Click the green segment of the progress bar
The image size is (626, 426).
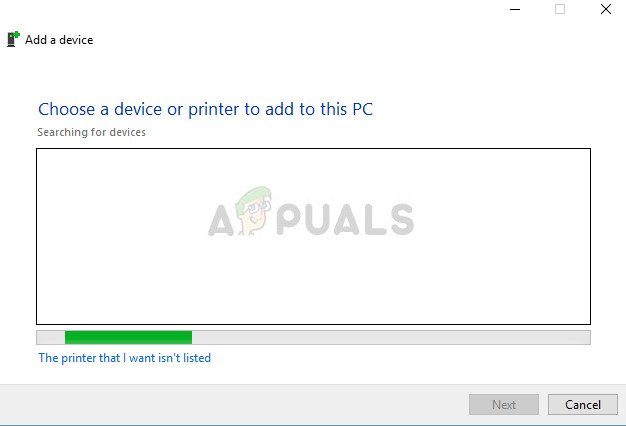coord(128,337)
